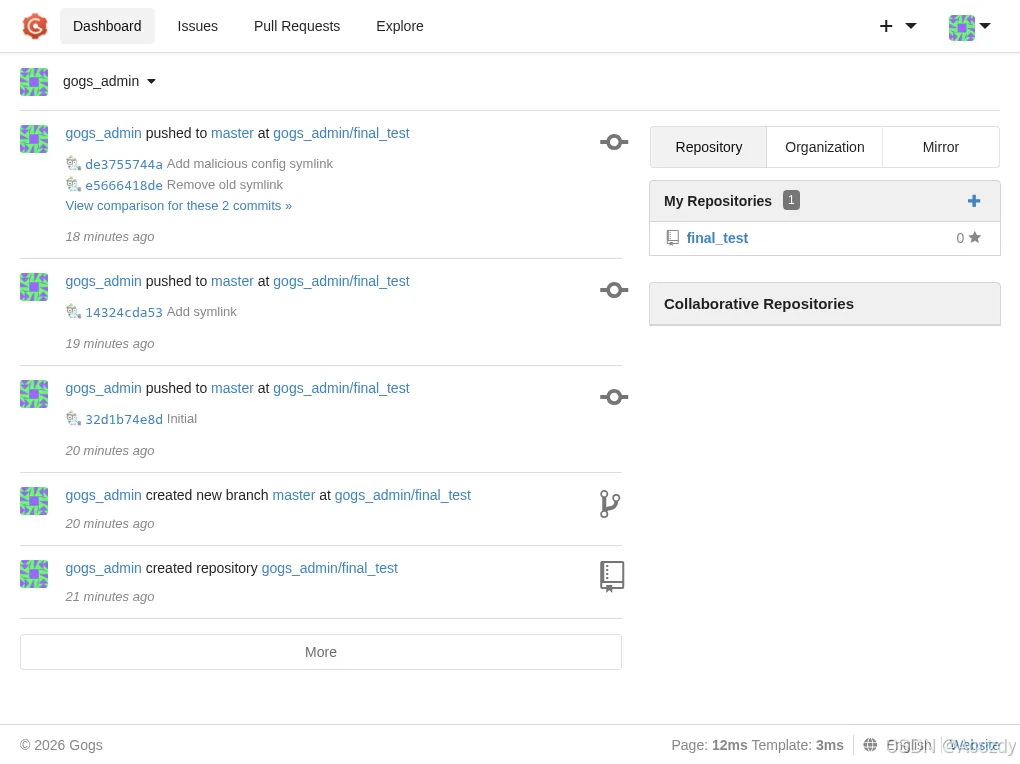Image resolution: width=1020 pixels, height=764 pixels.
Task: Click the plus icon in My Repositories
Action: [974, 201]
